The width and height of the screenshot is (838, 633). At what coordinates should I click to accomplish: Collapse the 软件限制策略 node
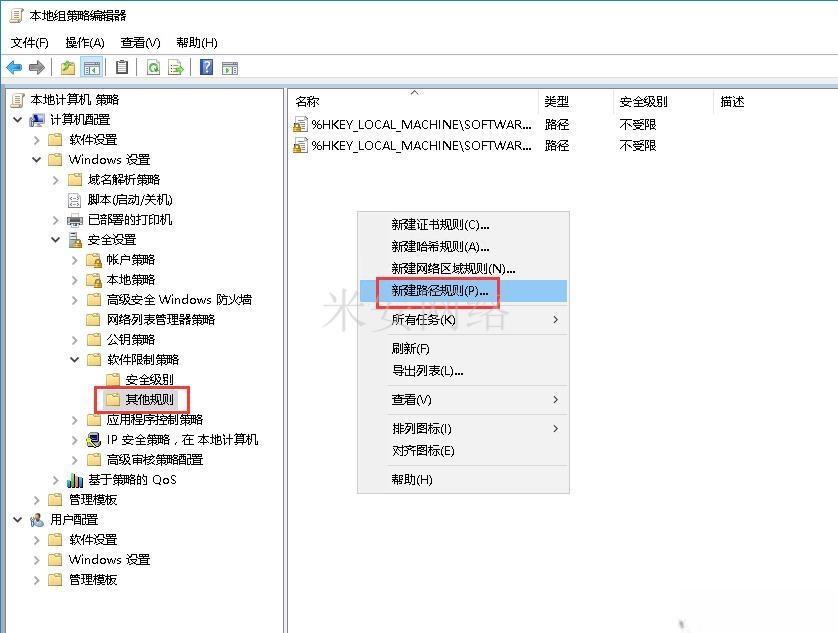75,360
